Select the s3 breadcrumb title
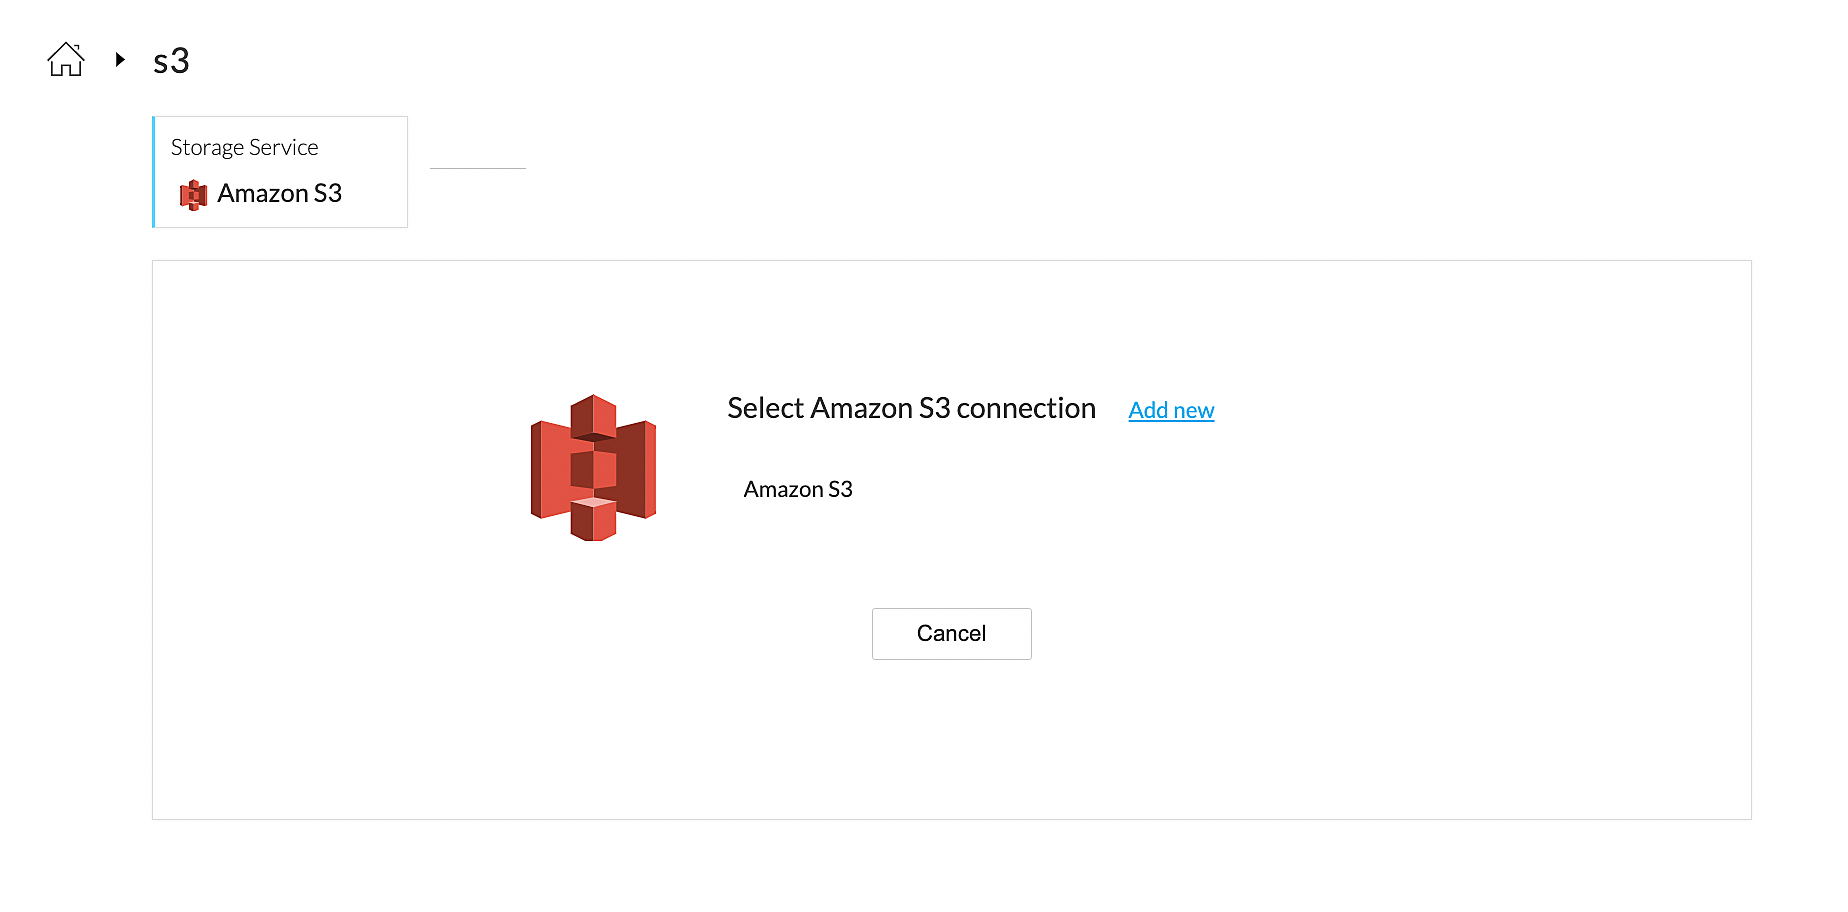The width and height of the screenshot is (1848, 912). (171, 61)
